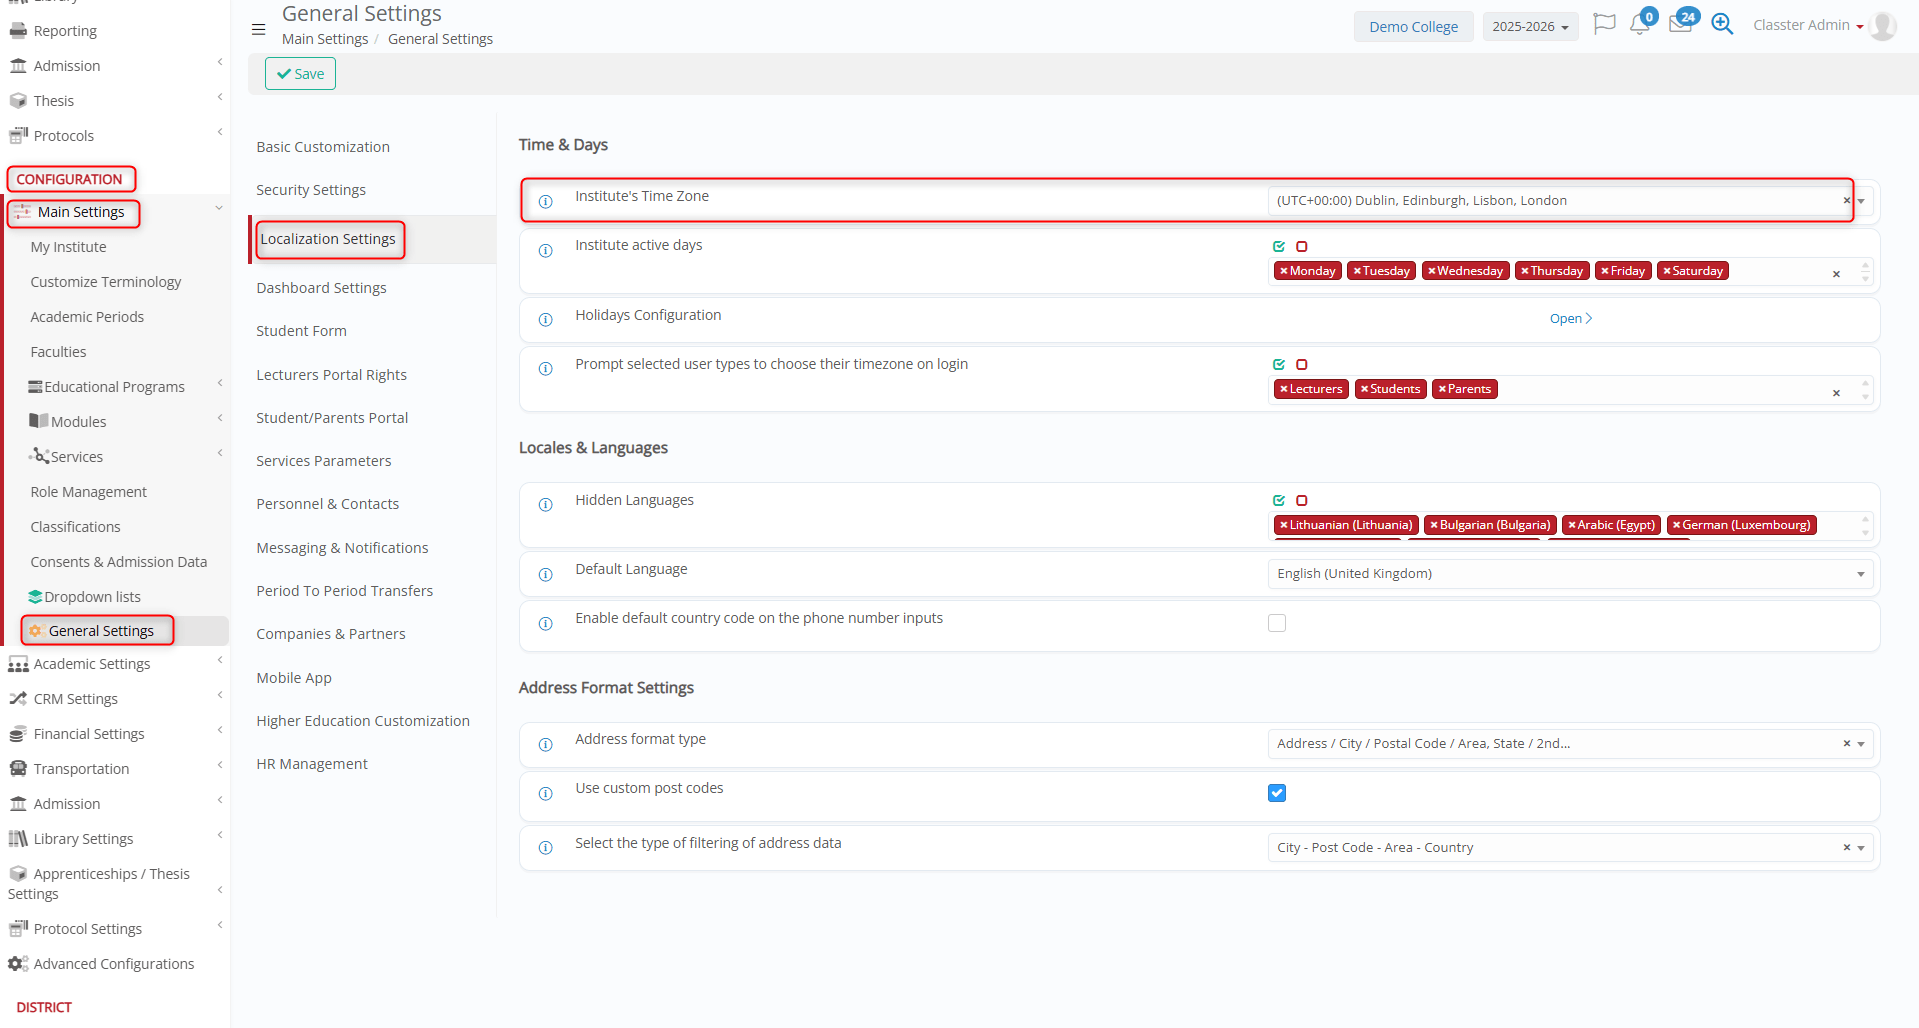This screenshot has width=1919, height=1028.
Task: Remove the Saturday tag from active days
Action: tap(1667, 271)
